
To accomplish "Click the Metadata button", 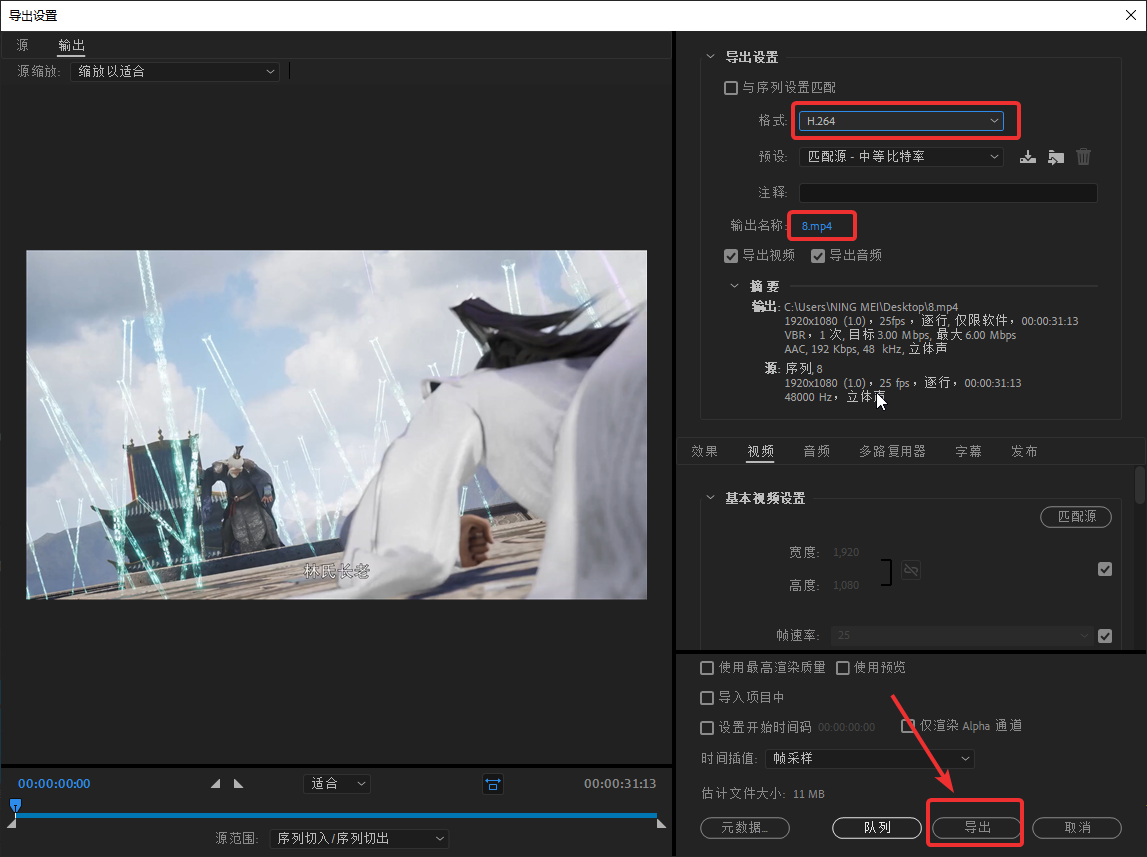I will coord(745,827).
